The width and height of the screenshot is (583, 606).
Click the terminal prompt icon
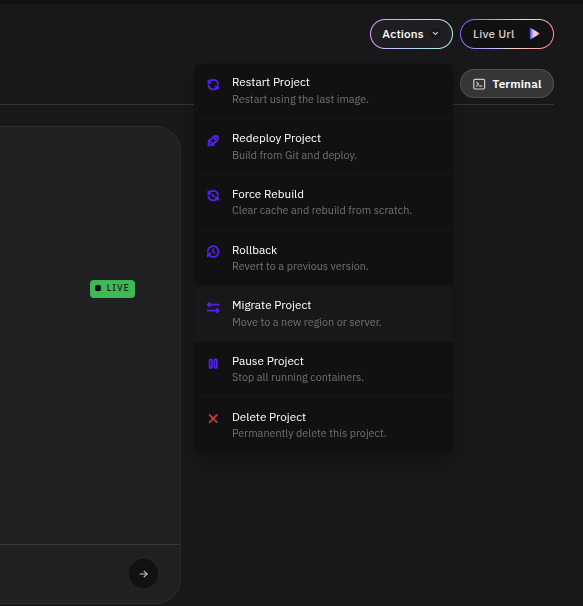pyautogui.click(x=479, y=84)
